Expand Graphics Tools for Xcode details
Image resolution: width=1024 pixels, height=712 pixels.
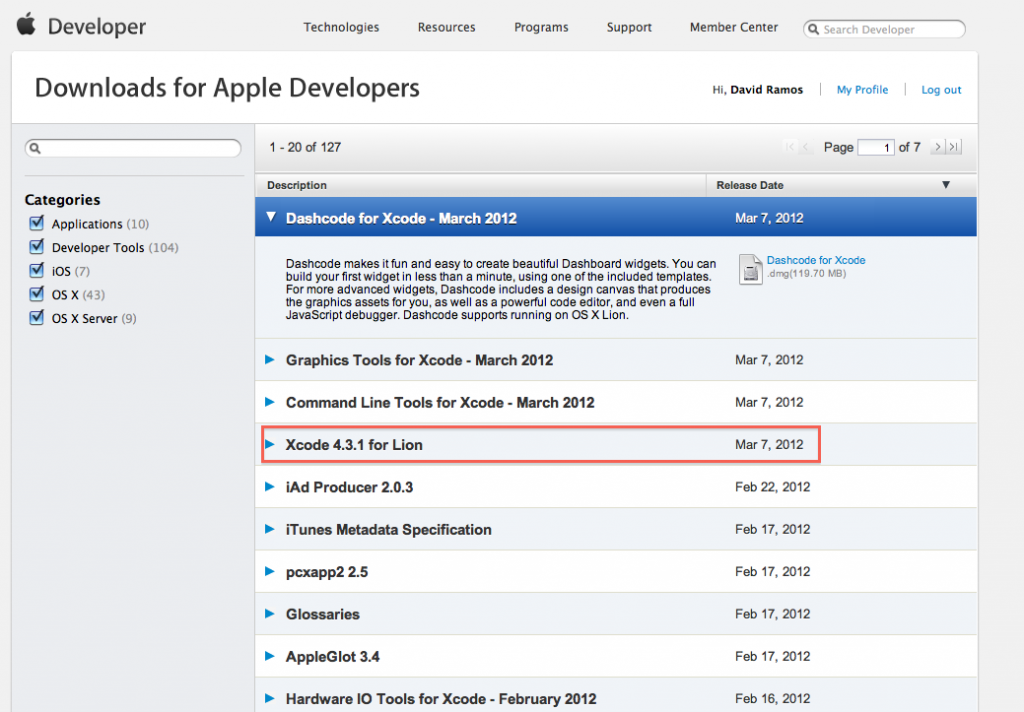(271, 360)
